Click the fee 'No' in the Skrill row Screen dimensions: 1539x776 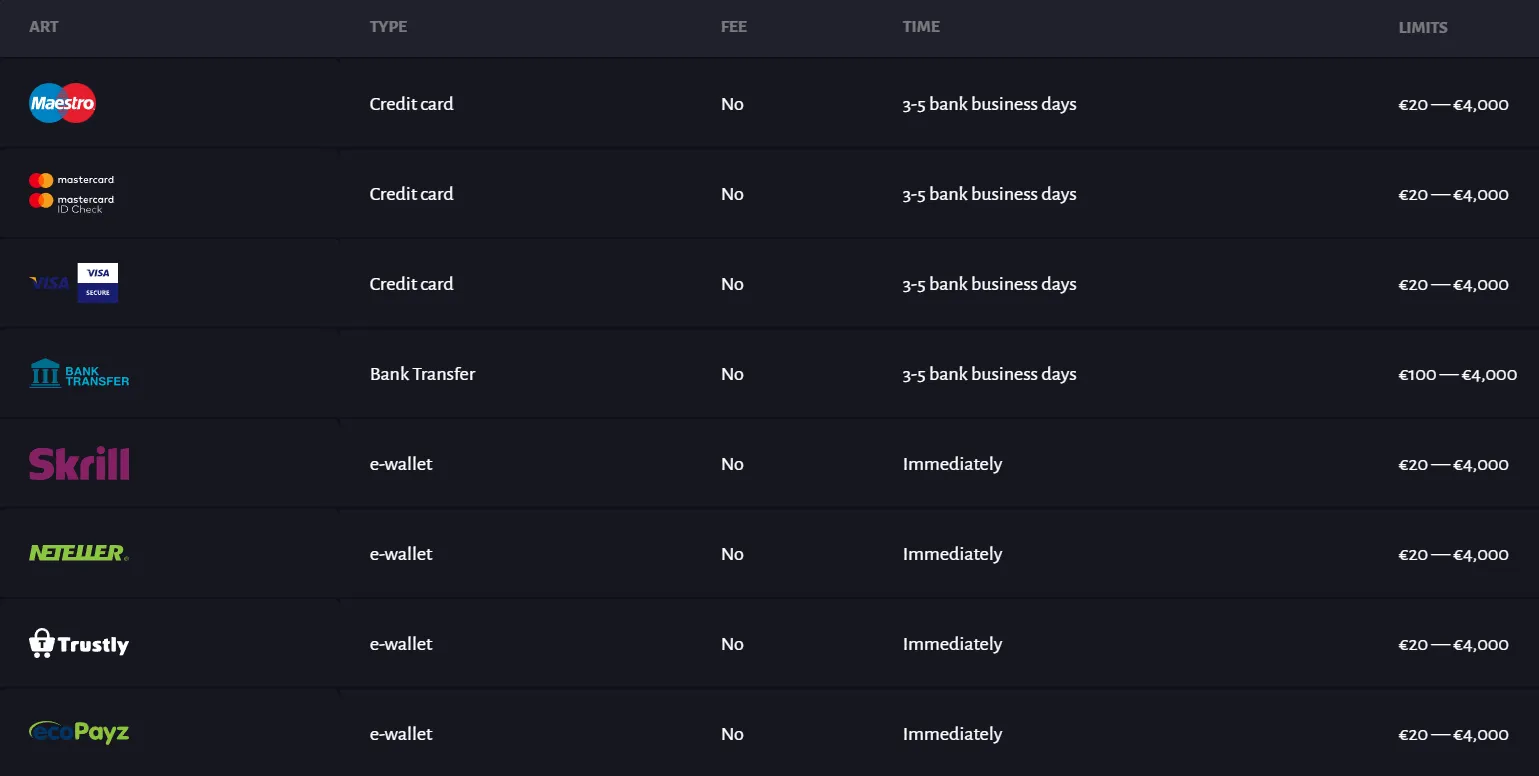pos(732,464)
